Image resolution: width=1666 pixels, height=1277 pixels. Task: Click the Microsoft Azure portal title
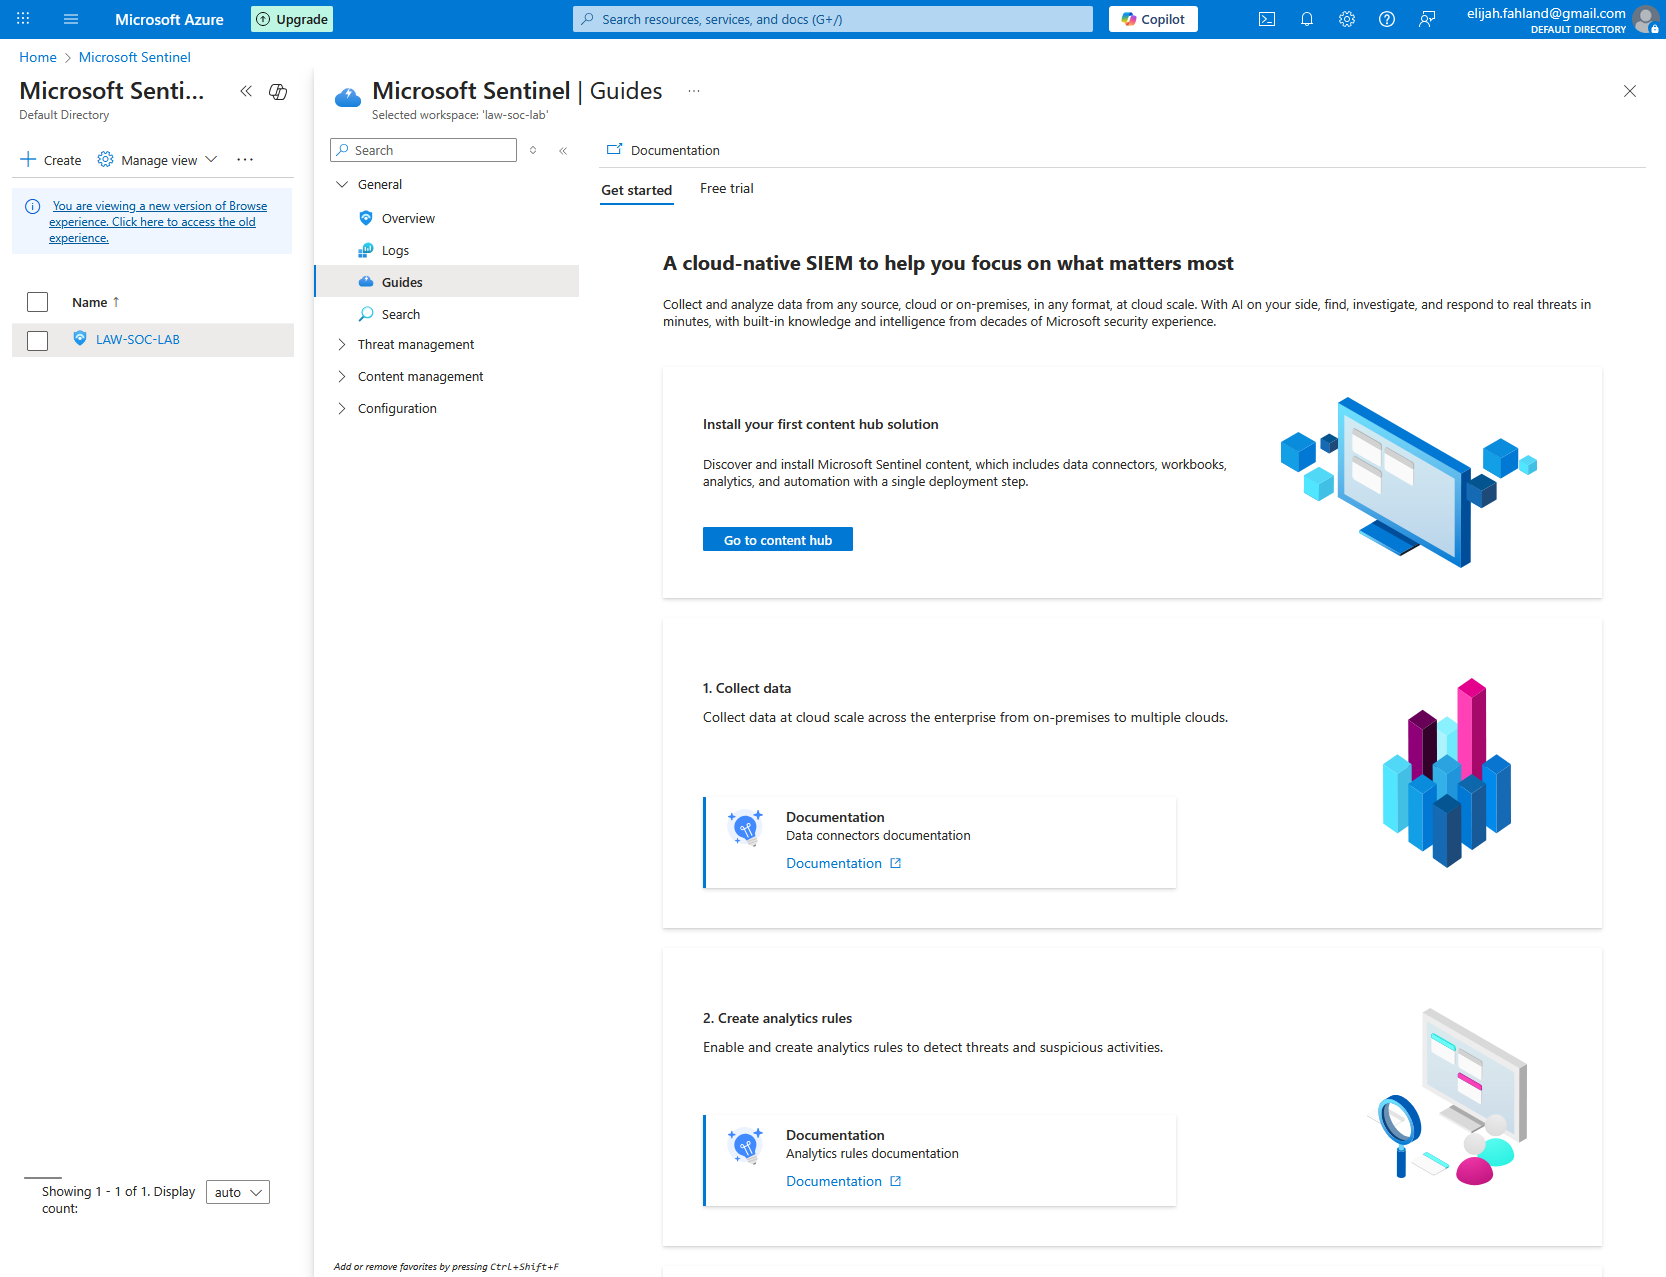(169, 19)
